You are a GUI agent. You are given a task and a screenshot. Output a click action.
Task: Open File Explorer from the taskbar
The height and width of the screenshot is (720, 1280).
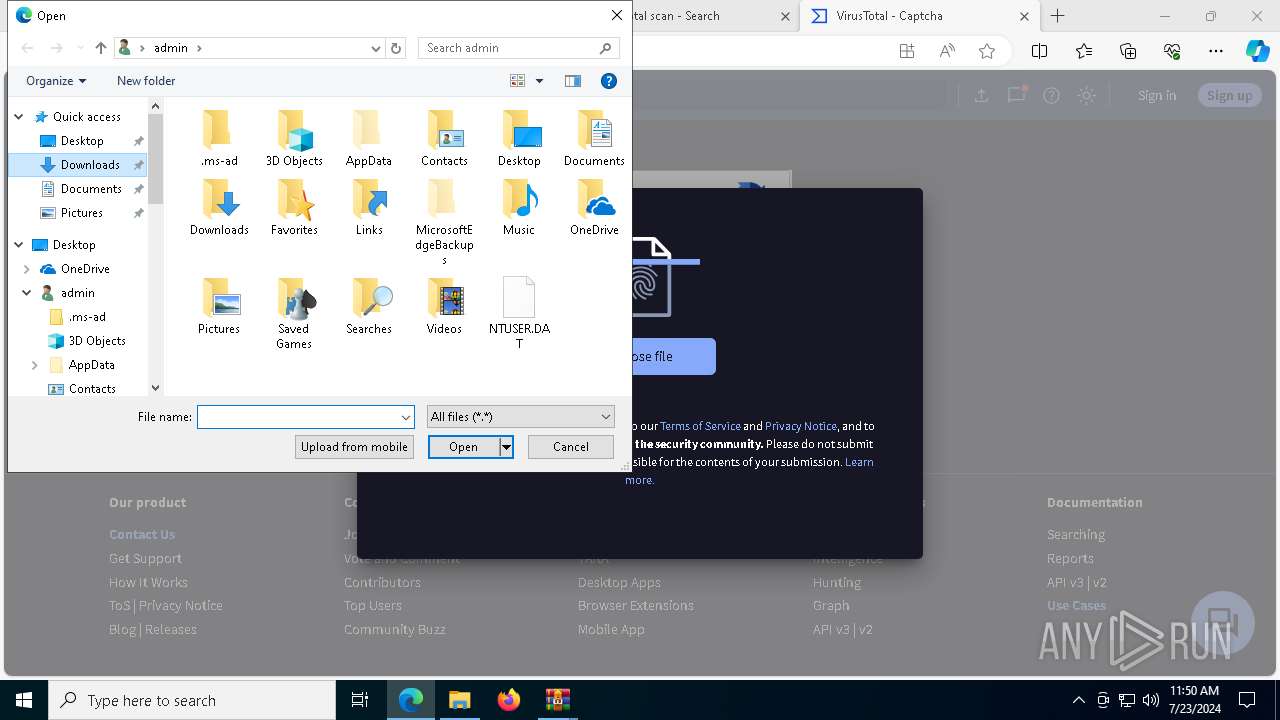tap(459, 700)
